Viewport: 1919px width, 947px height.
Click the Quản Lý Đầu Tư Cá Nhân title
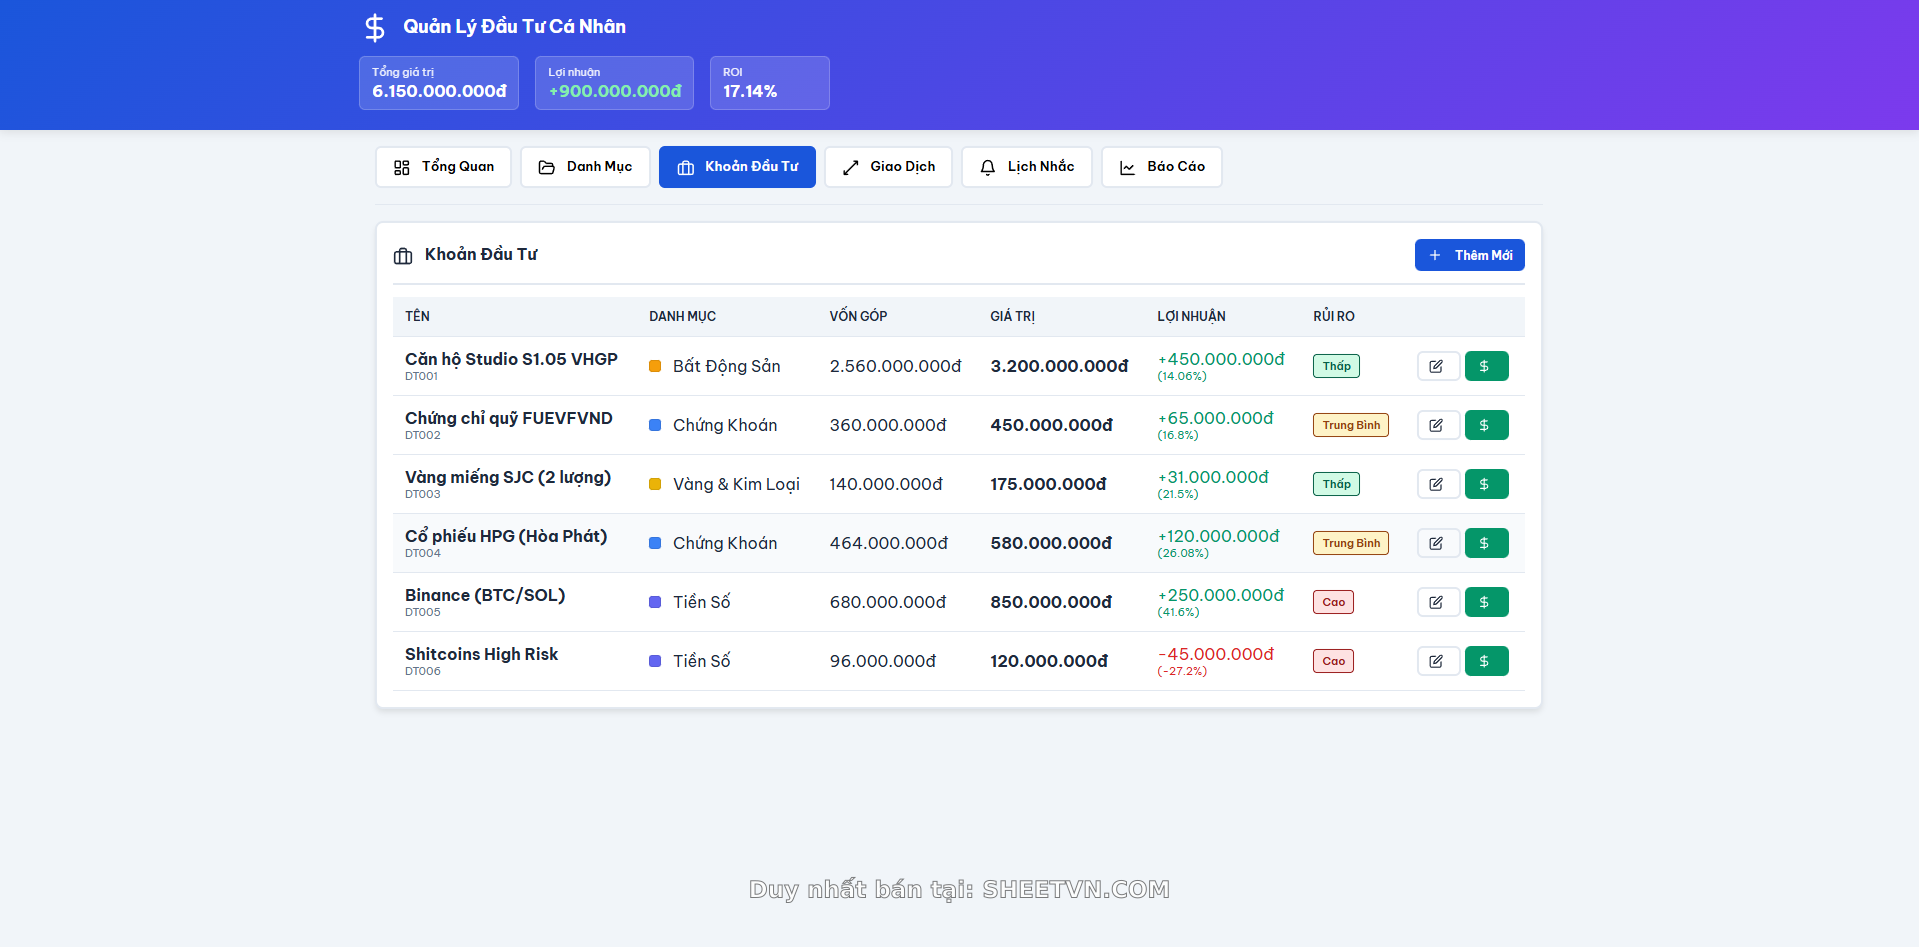(514, 27)
